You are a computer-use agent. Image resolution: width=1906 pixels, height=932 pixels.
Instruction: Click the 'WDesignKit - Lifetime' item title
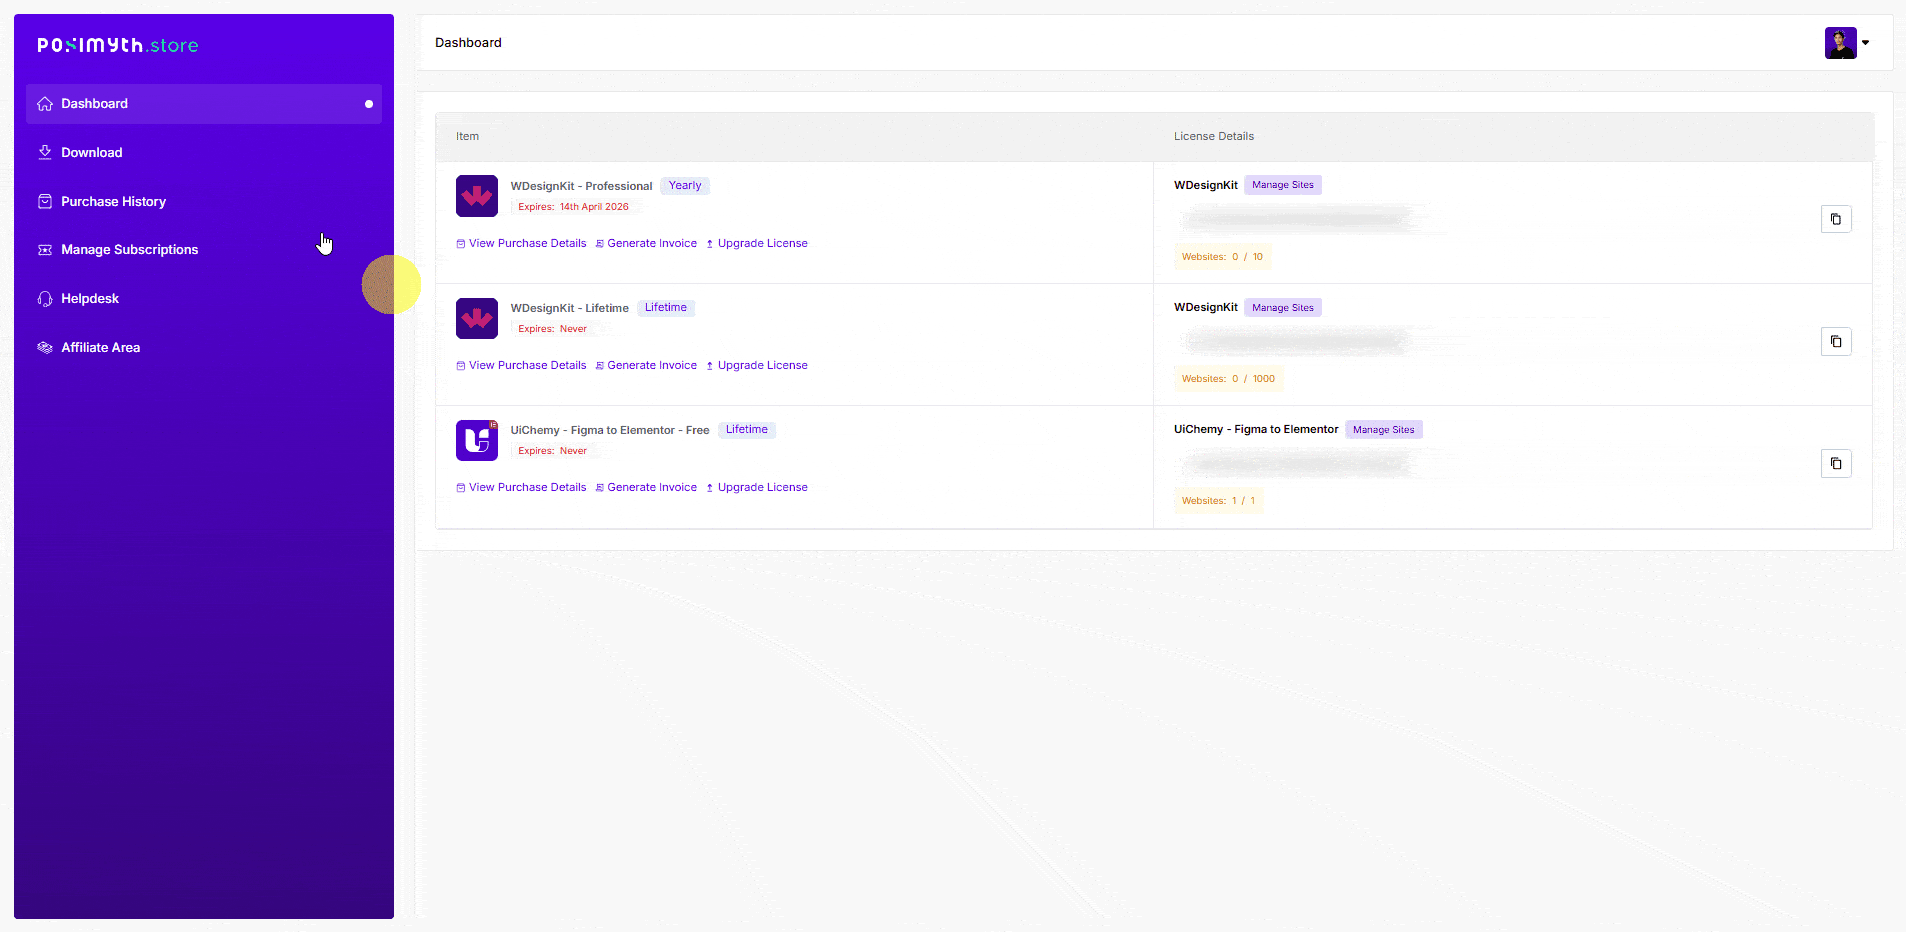click(569, 308)
